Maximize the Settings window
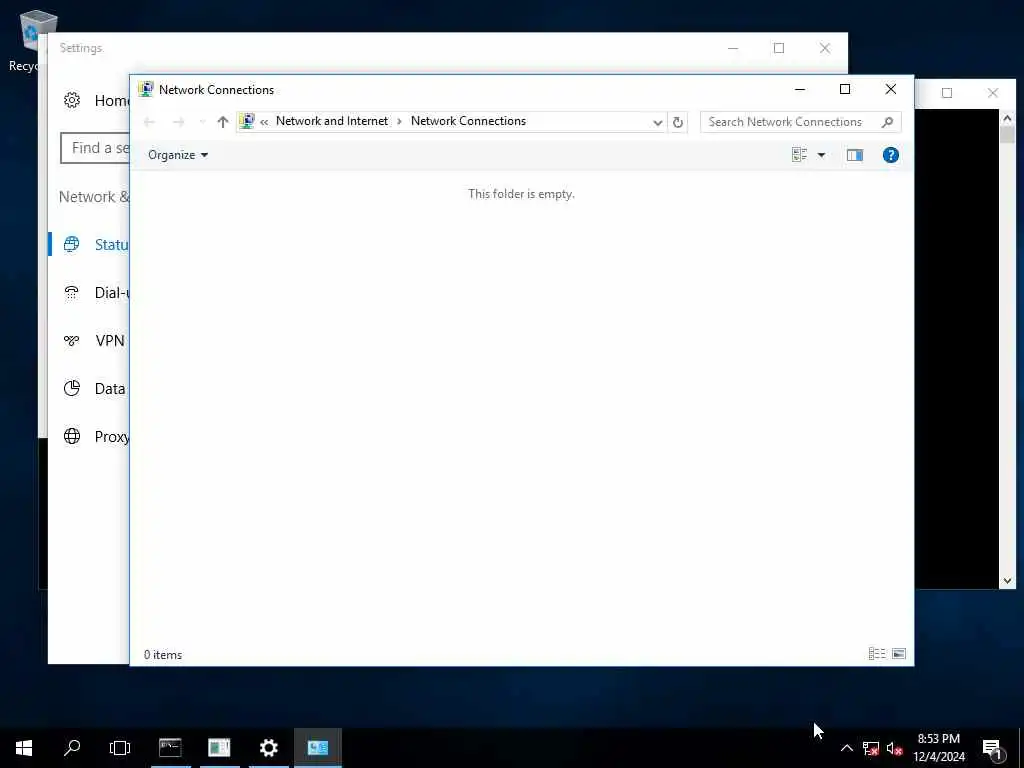 pos(778,48)
